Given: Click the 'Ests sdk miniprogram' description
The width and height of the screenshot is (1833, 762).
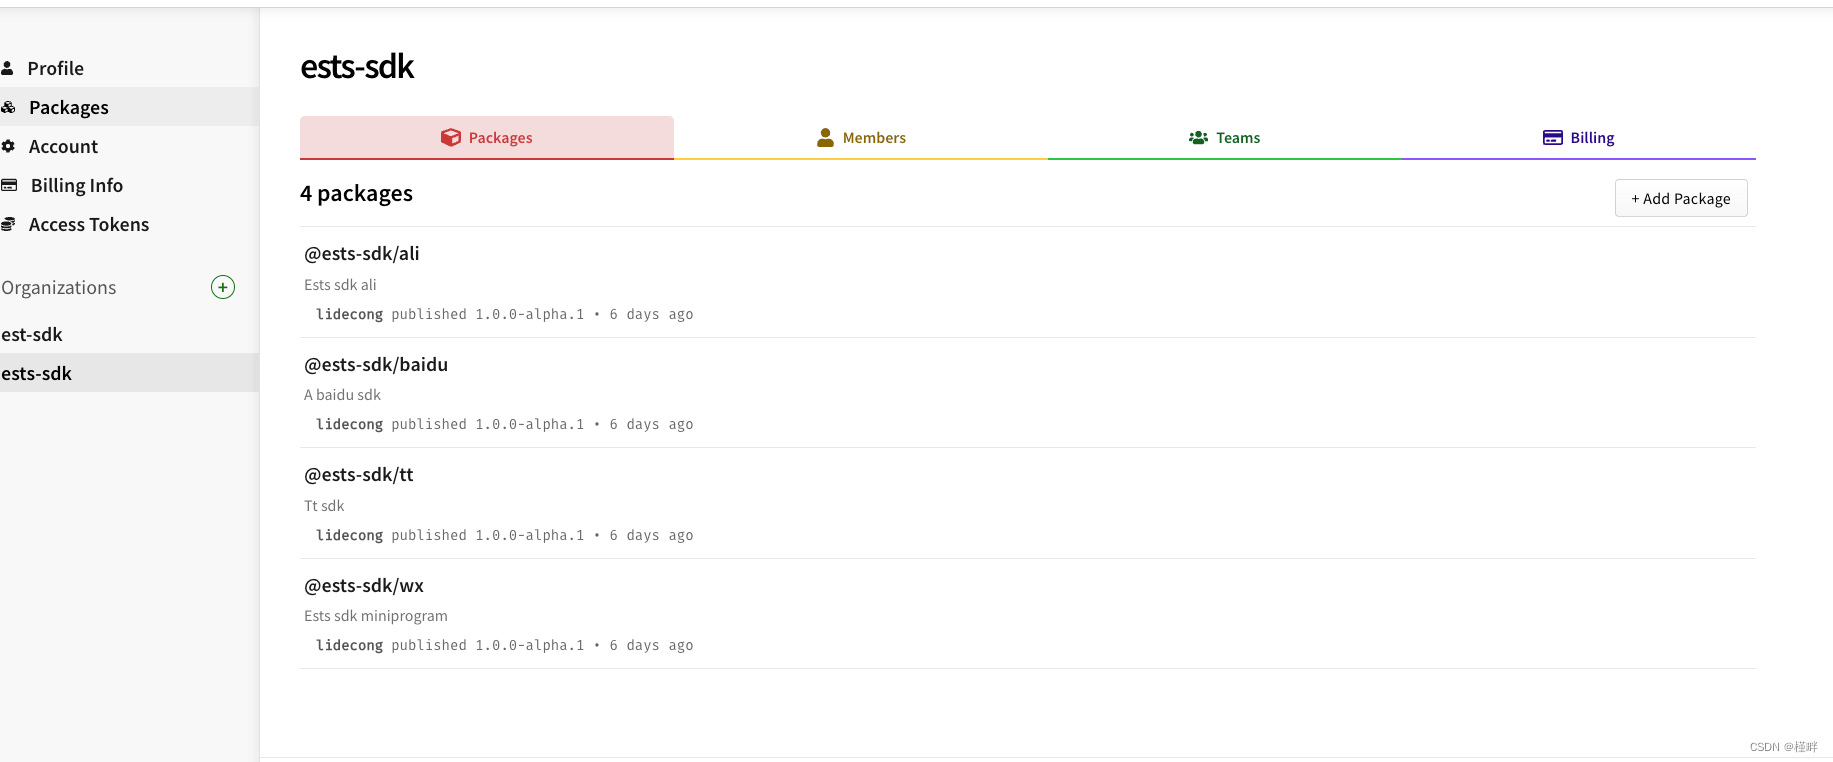Looking at the screenshot, I should click(x=376, y=616).
